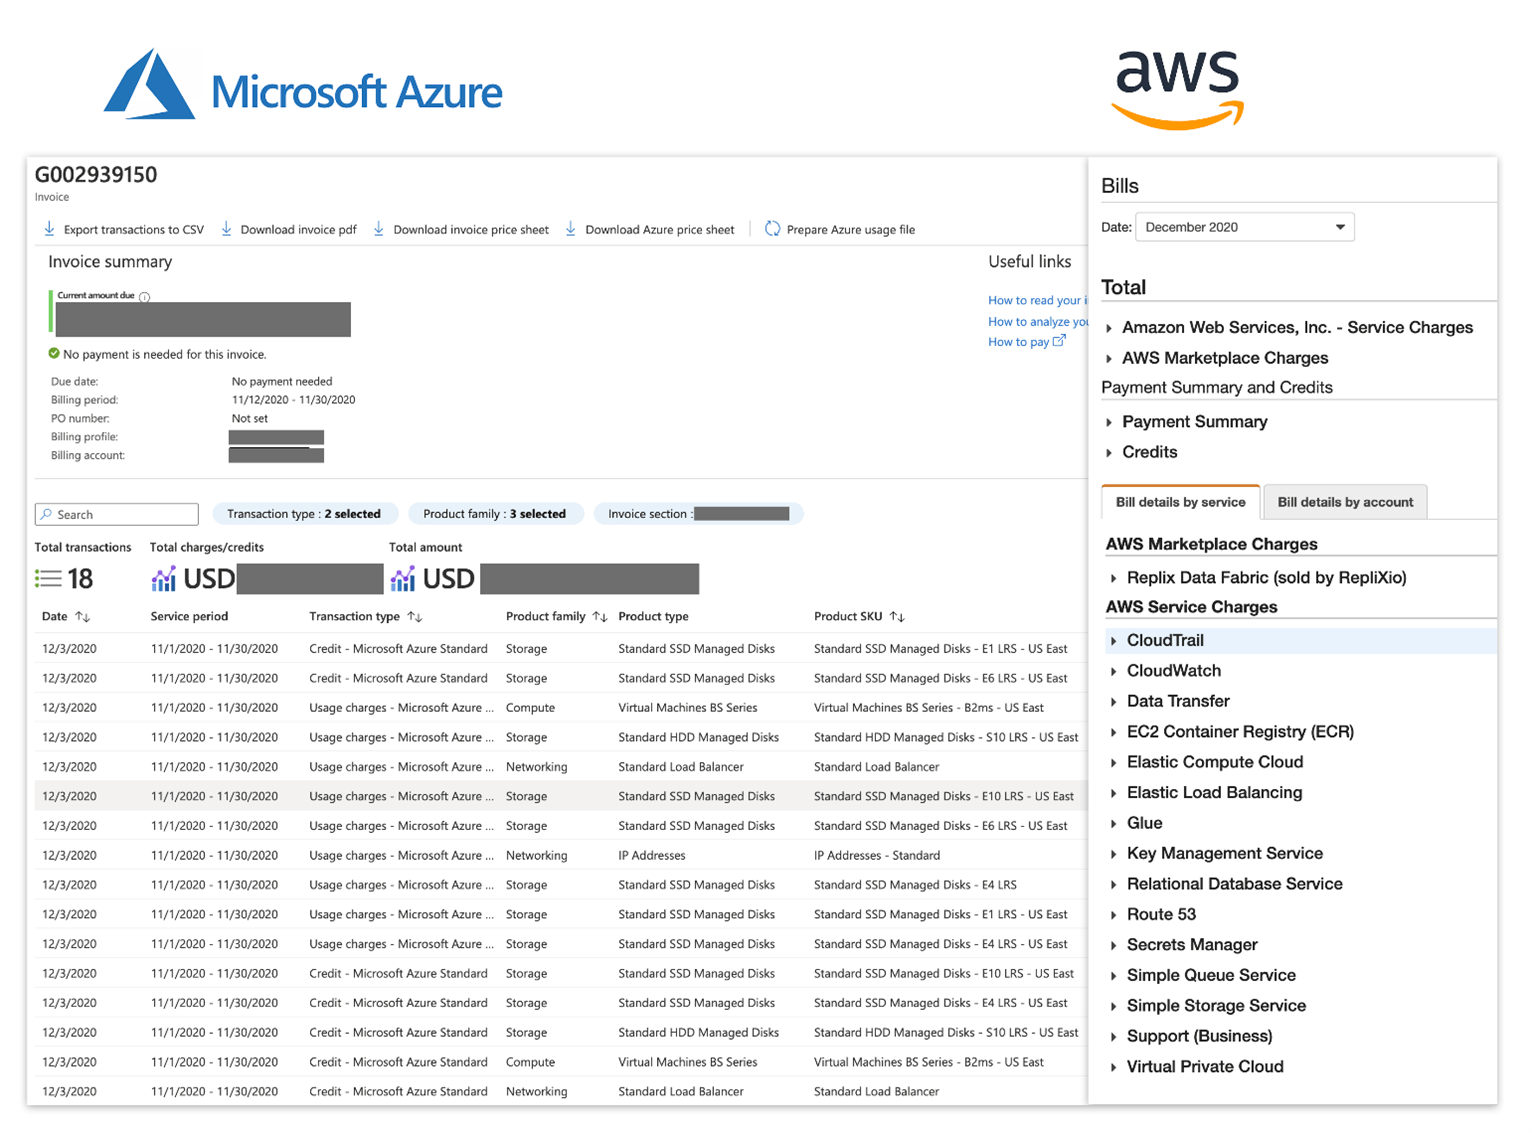Image resolution: width=1532 pixels, height=1133 pixels.
Task: Expand the Elastic Compute Cloud entry
Action: click(x=1114, y=763)
